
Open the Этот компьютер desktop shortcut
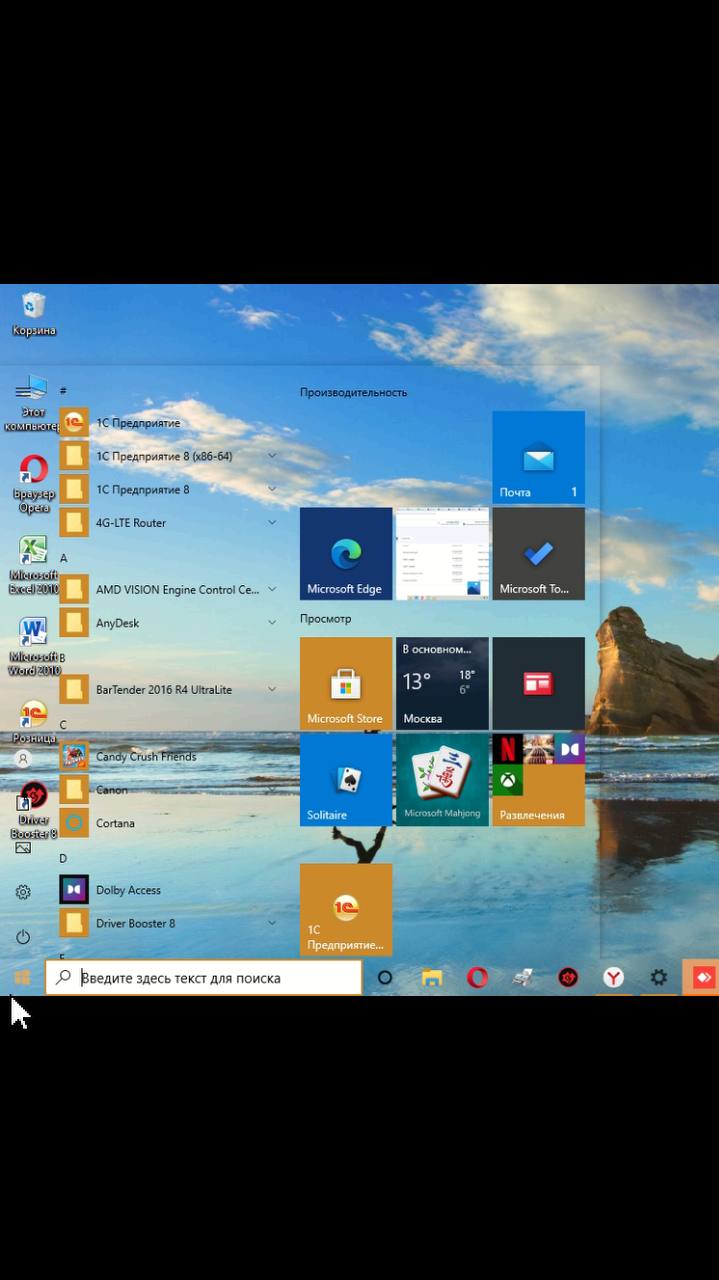click(x=31, y=403)
